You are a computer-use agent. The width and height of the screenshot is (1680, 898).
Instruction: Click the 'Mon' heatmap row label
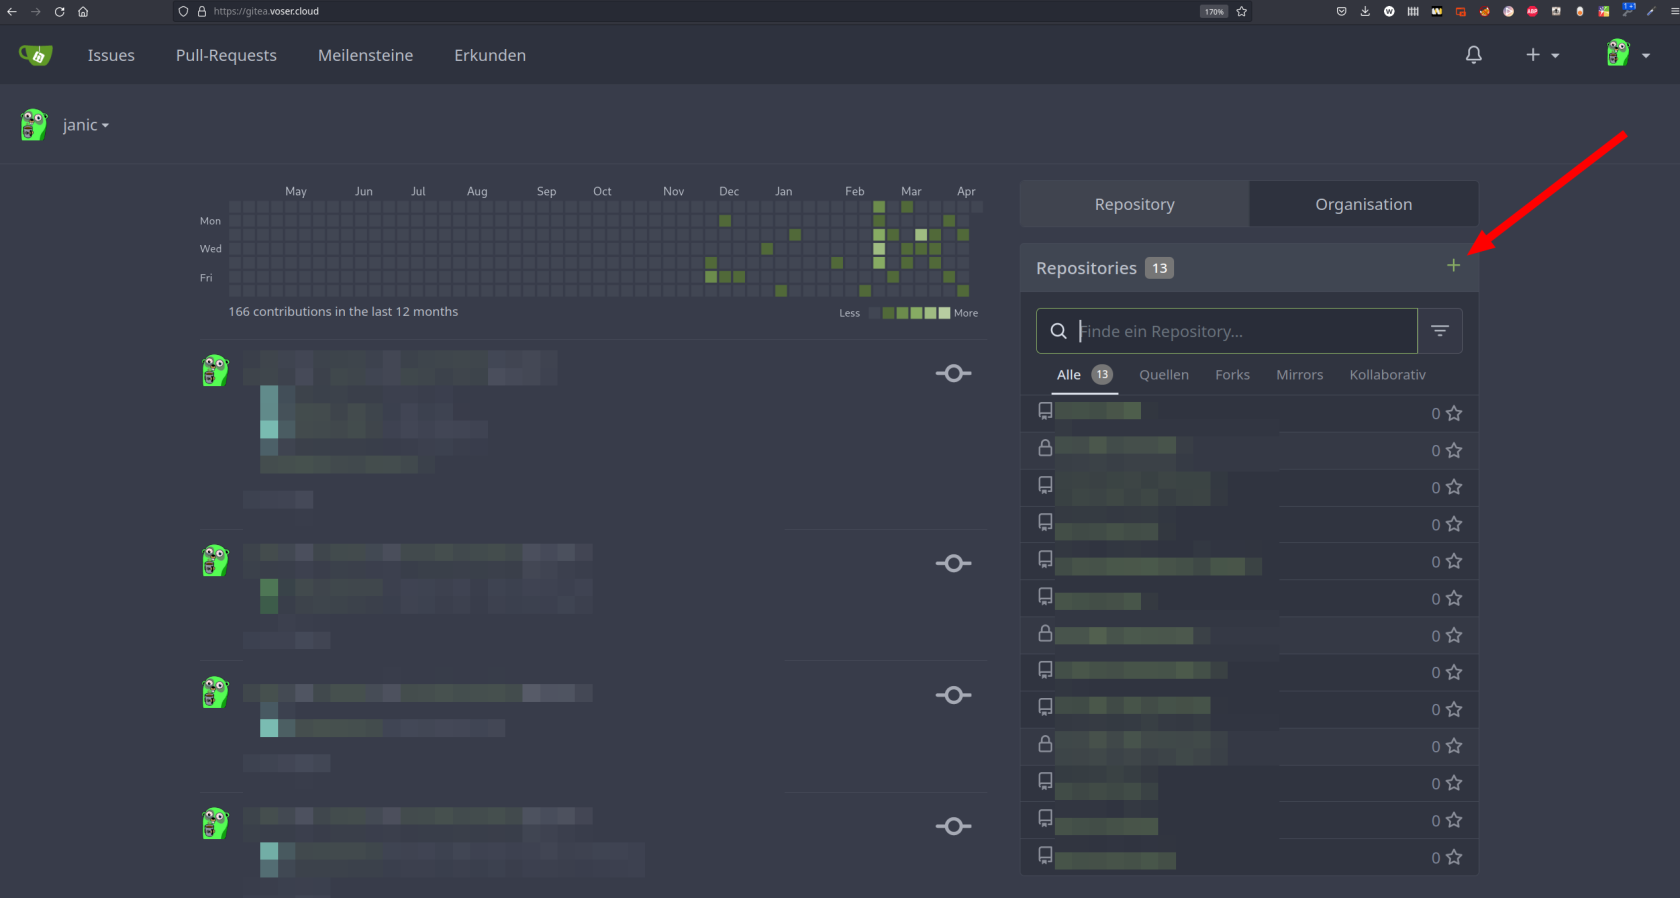click(x=210, y=221)
